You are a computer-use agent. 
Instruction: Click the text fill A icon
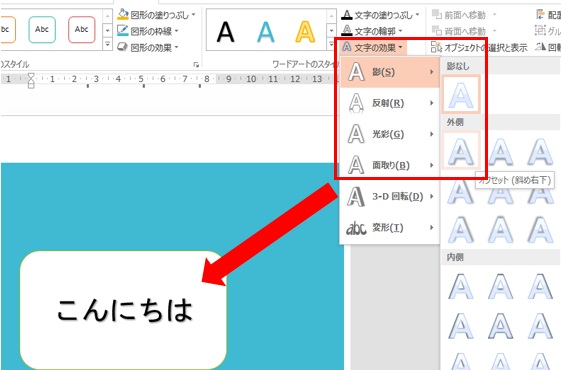[346, 15]
